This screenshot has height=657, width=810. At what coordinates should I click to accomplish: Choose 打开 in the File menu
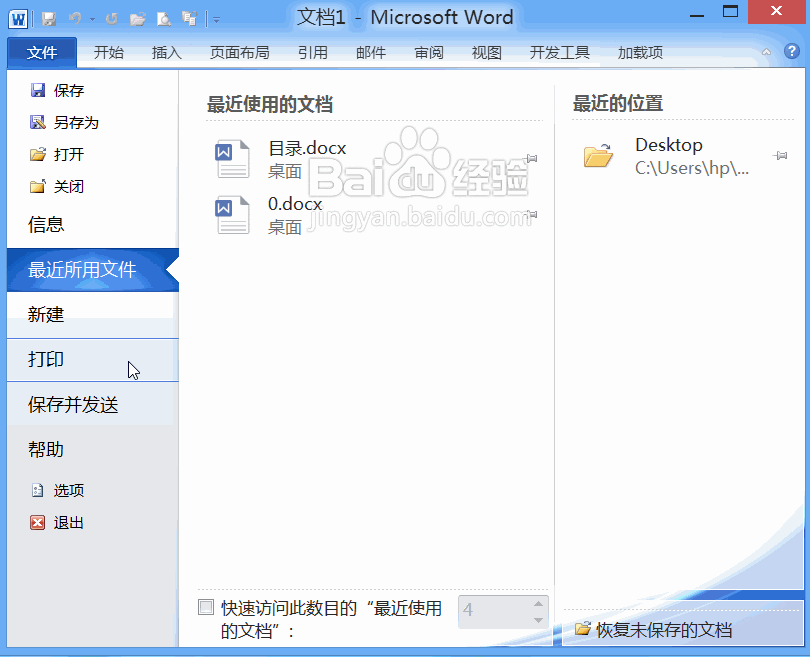(57, 154)
